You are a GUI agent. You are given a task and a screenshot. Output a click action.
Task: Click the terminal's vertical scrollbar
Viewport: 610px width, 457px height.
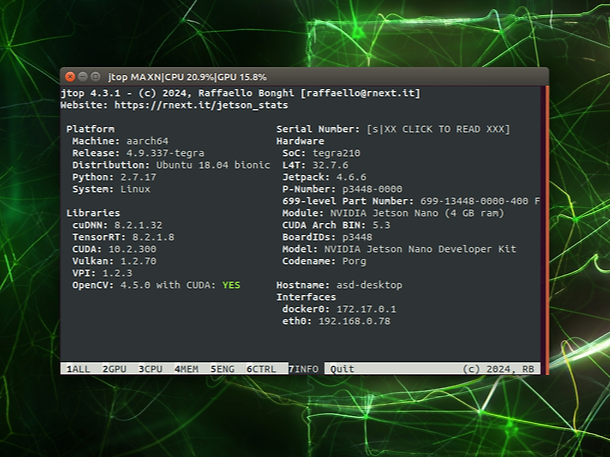(547, 230)
